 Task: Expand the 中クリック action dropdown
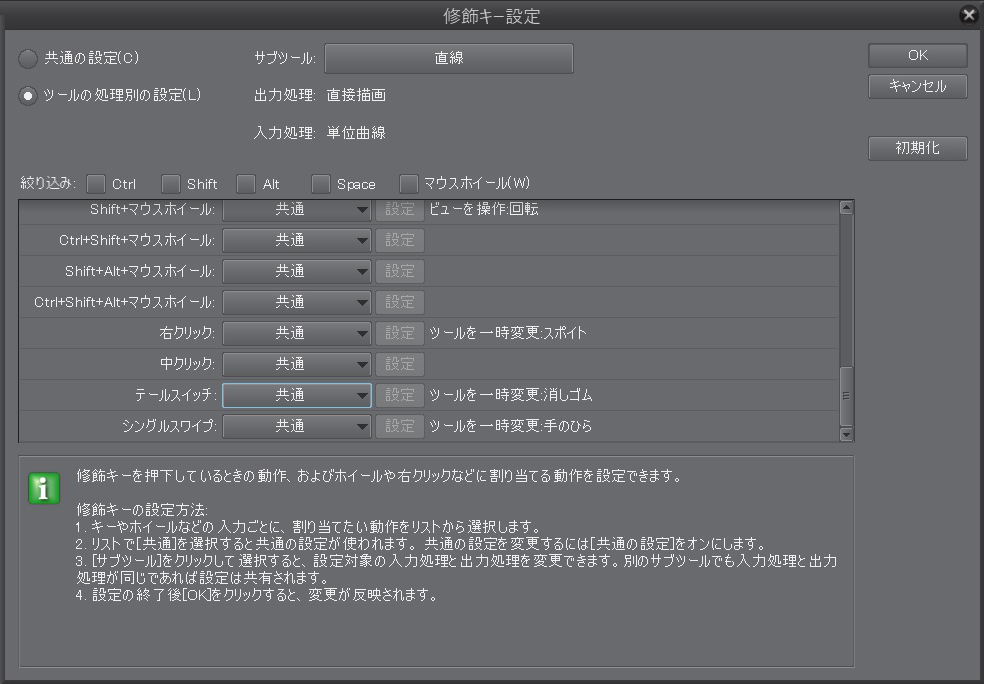coord(296,364)
